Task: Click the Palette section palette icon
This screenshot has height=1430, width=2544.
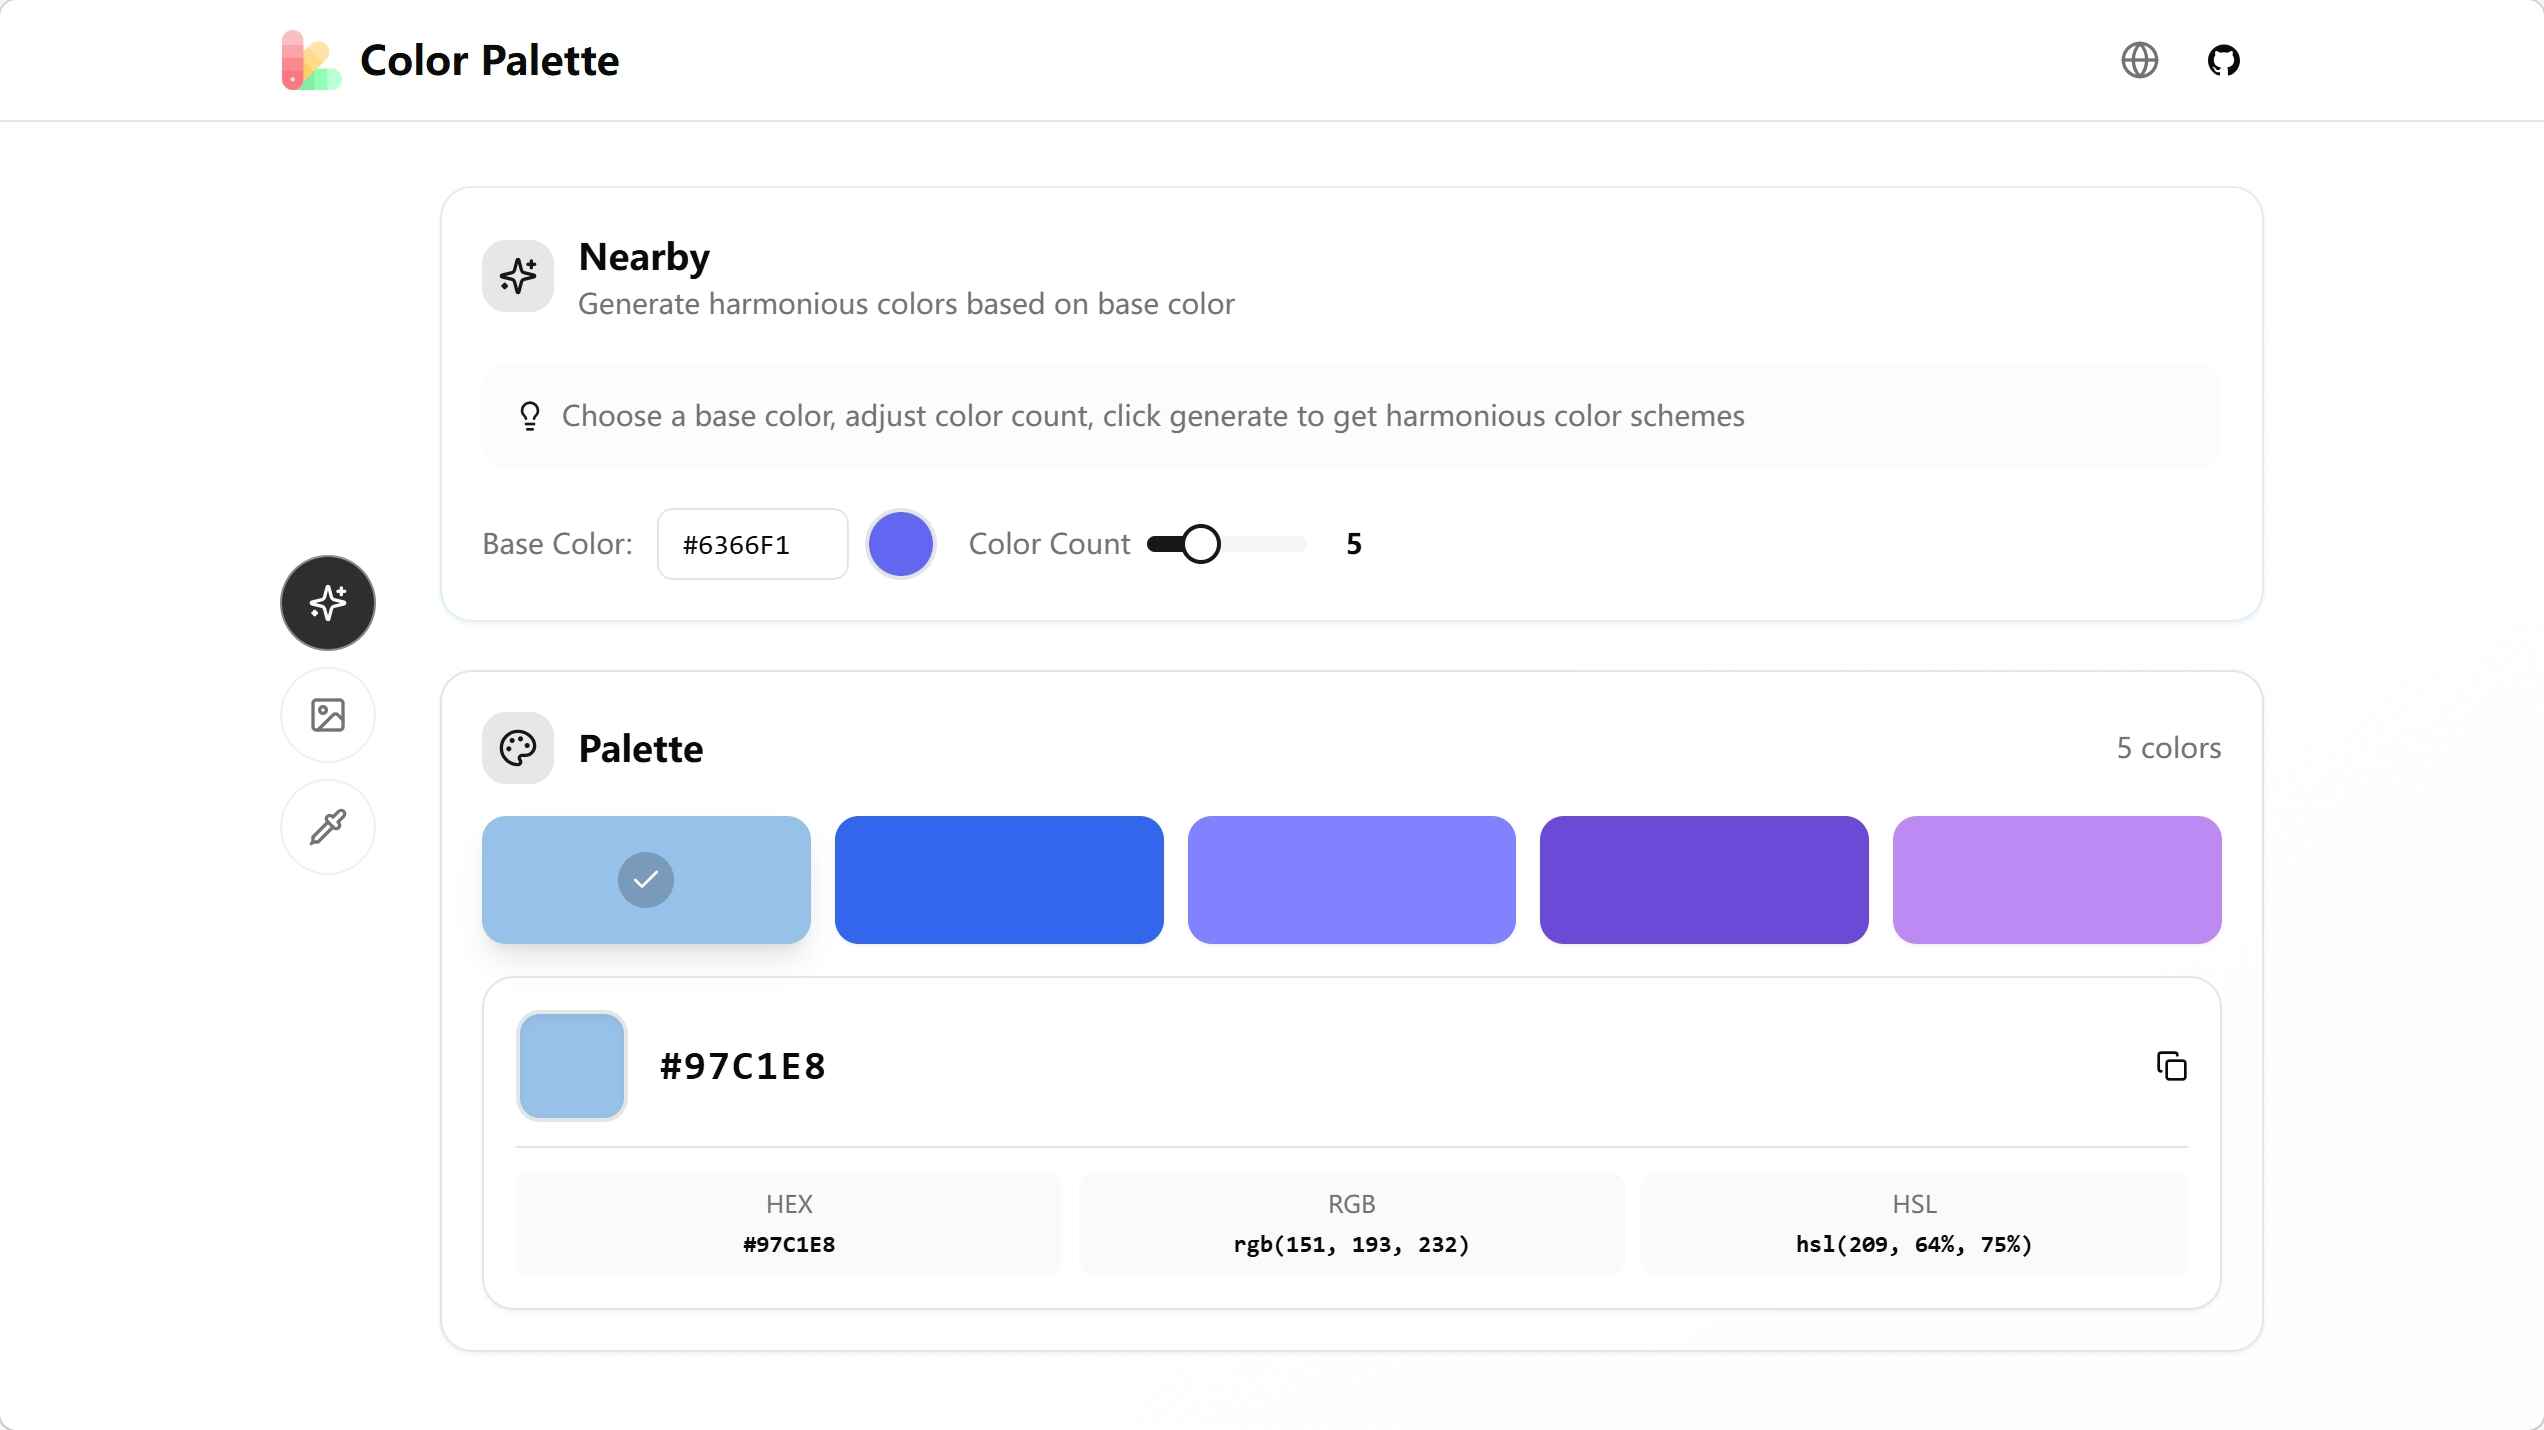Action: pos(517,748)
